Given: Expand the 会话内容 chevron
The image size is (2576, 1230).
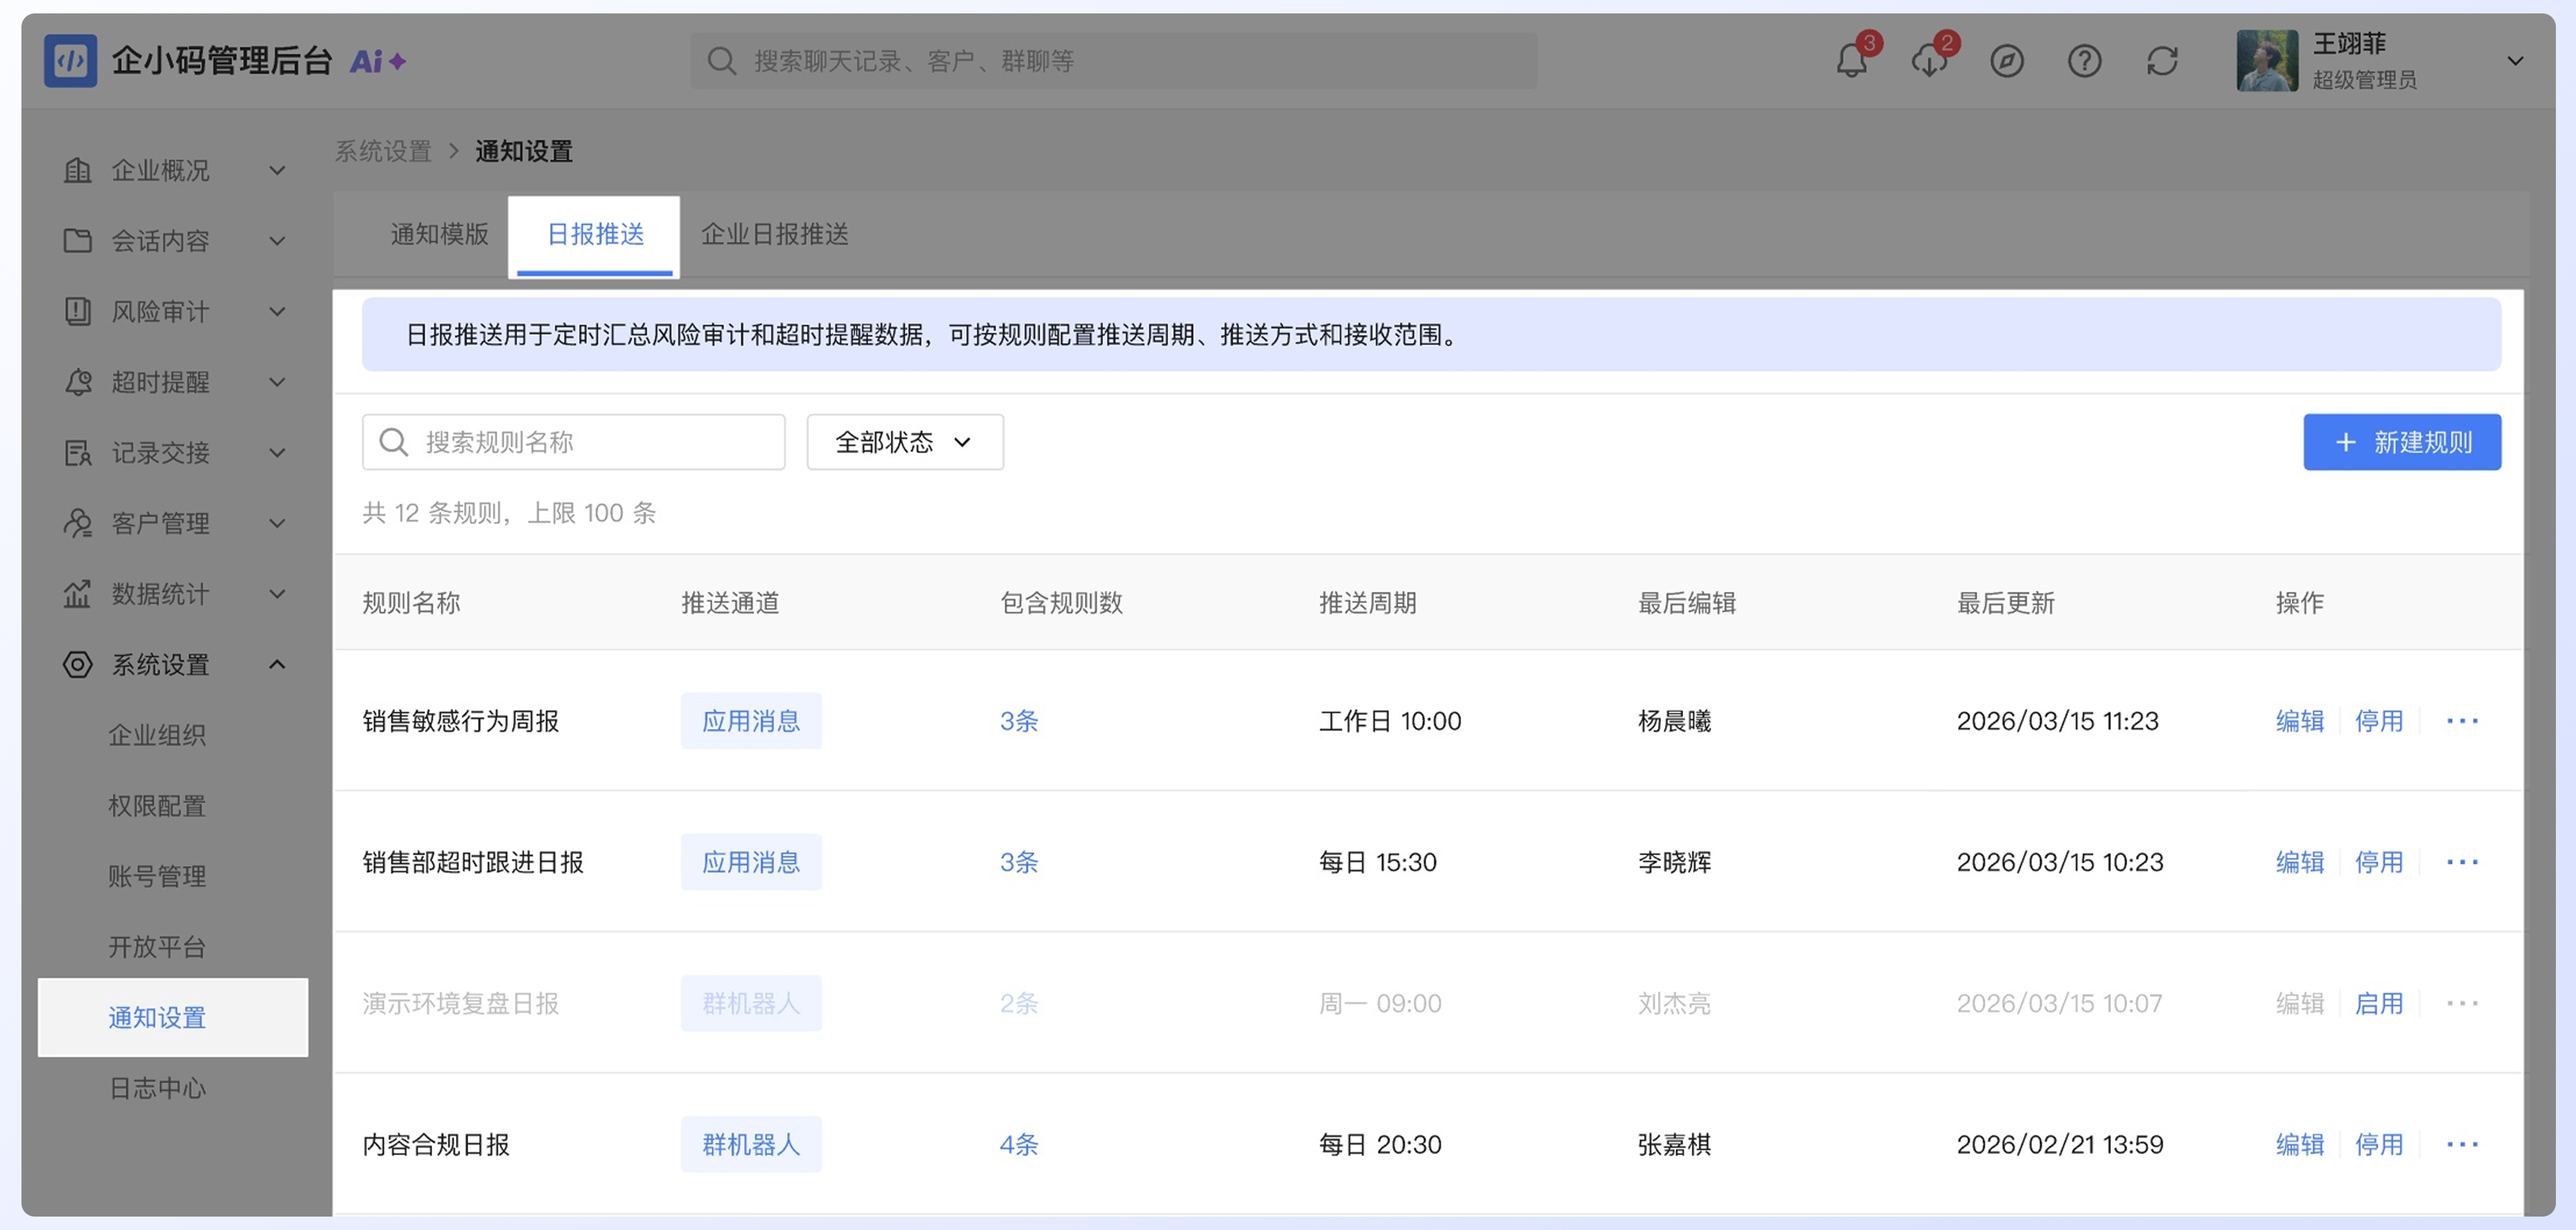Looking at the screenshot, I should click(x=277, y=241).
